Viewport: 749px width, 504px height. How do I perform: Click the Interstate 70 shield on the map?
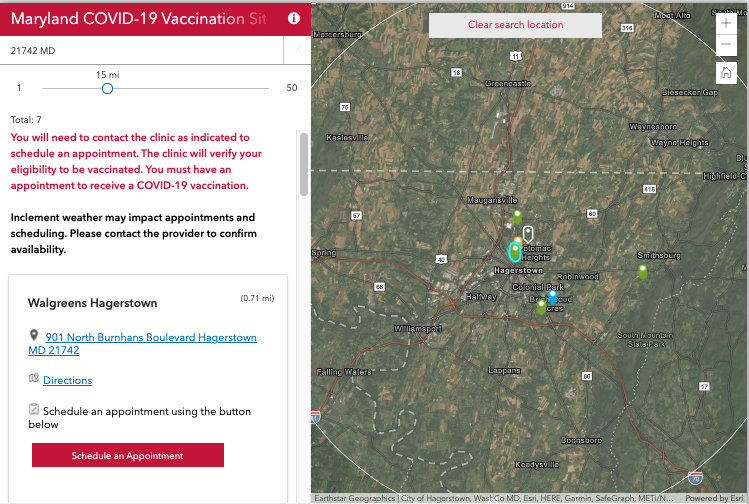pos(695,477)
